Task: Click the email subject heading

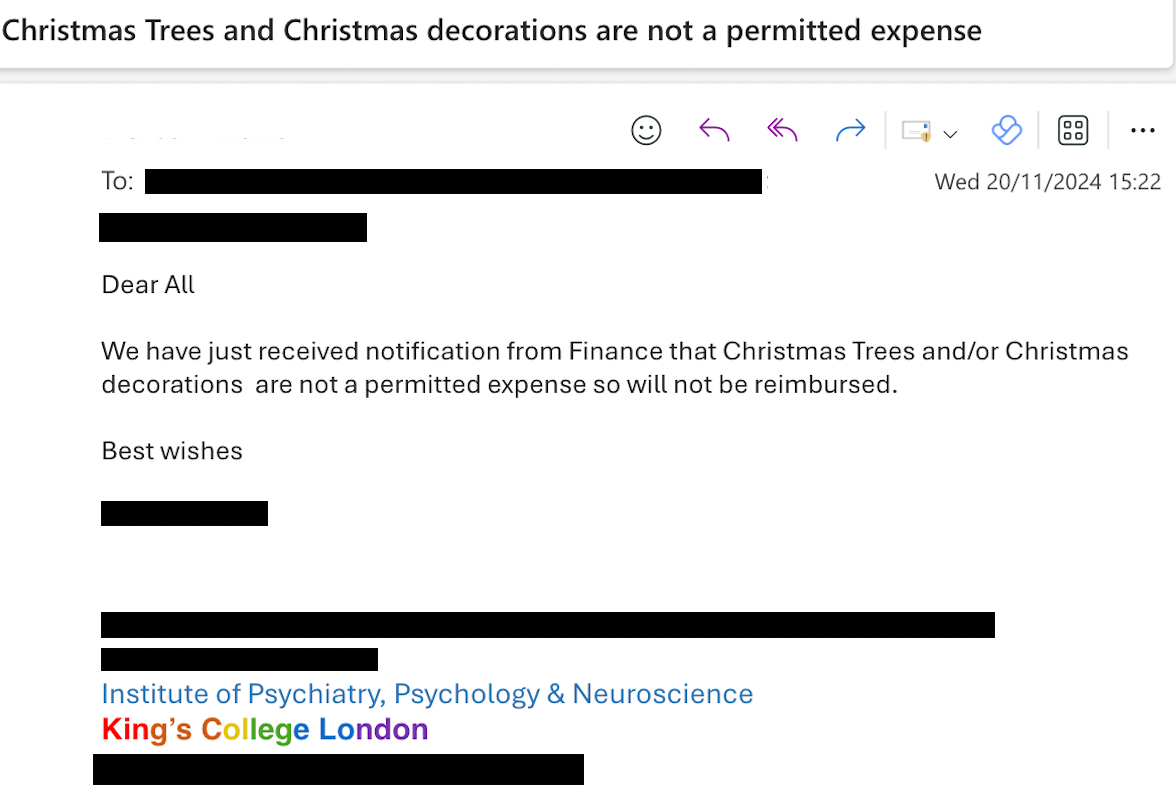Action: [x=491, y=31]
